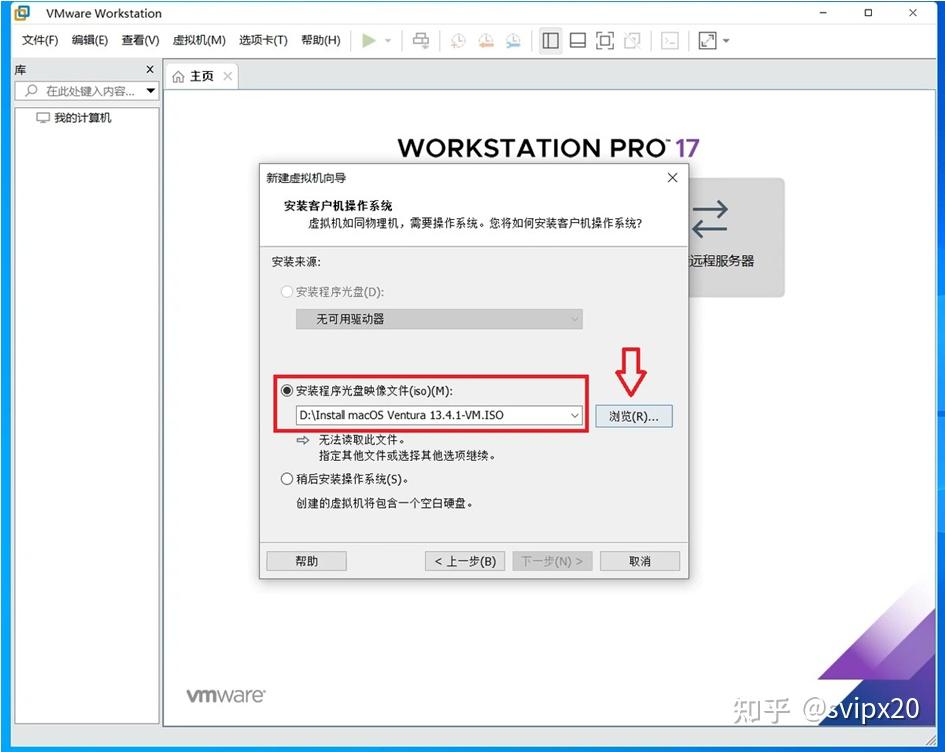
Task: Open the 编辑(E) menu
Action: 90,40
